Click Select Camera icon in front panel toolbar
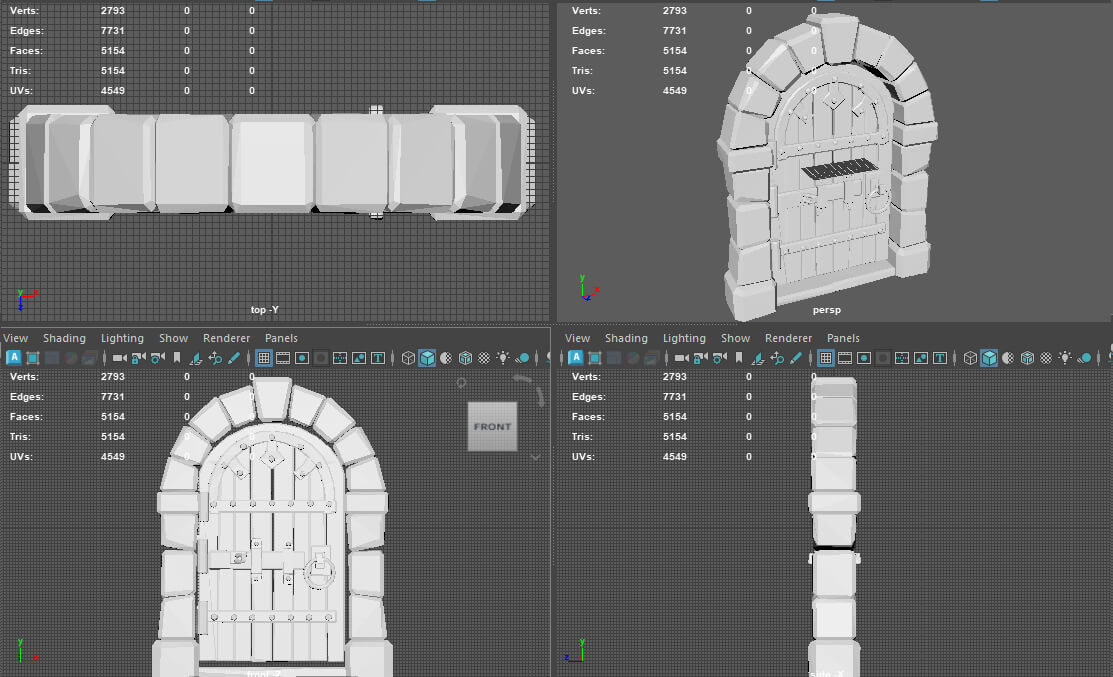This screenshot has width=1113, height=677. (x=119, y=358)
